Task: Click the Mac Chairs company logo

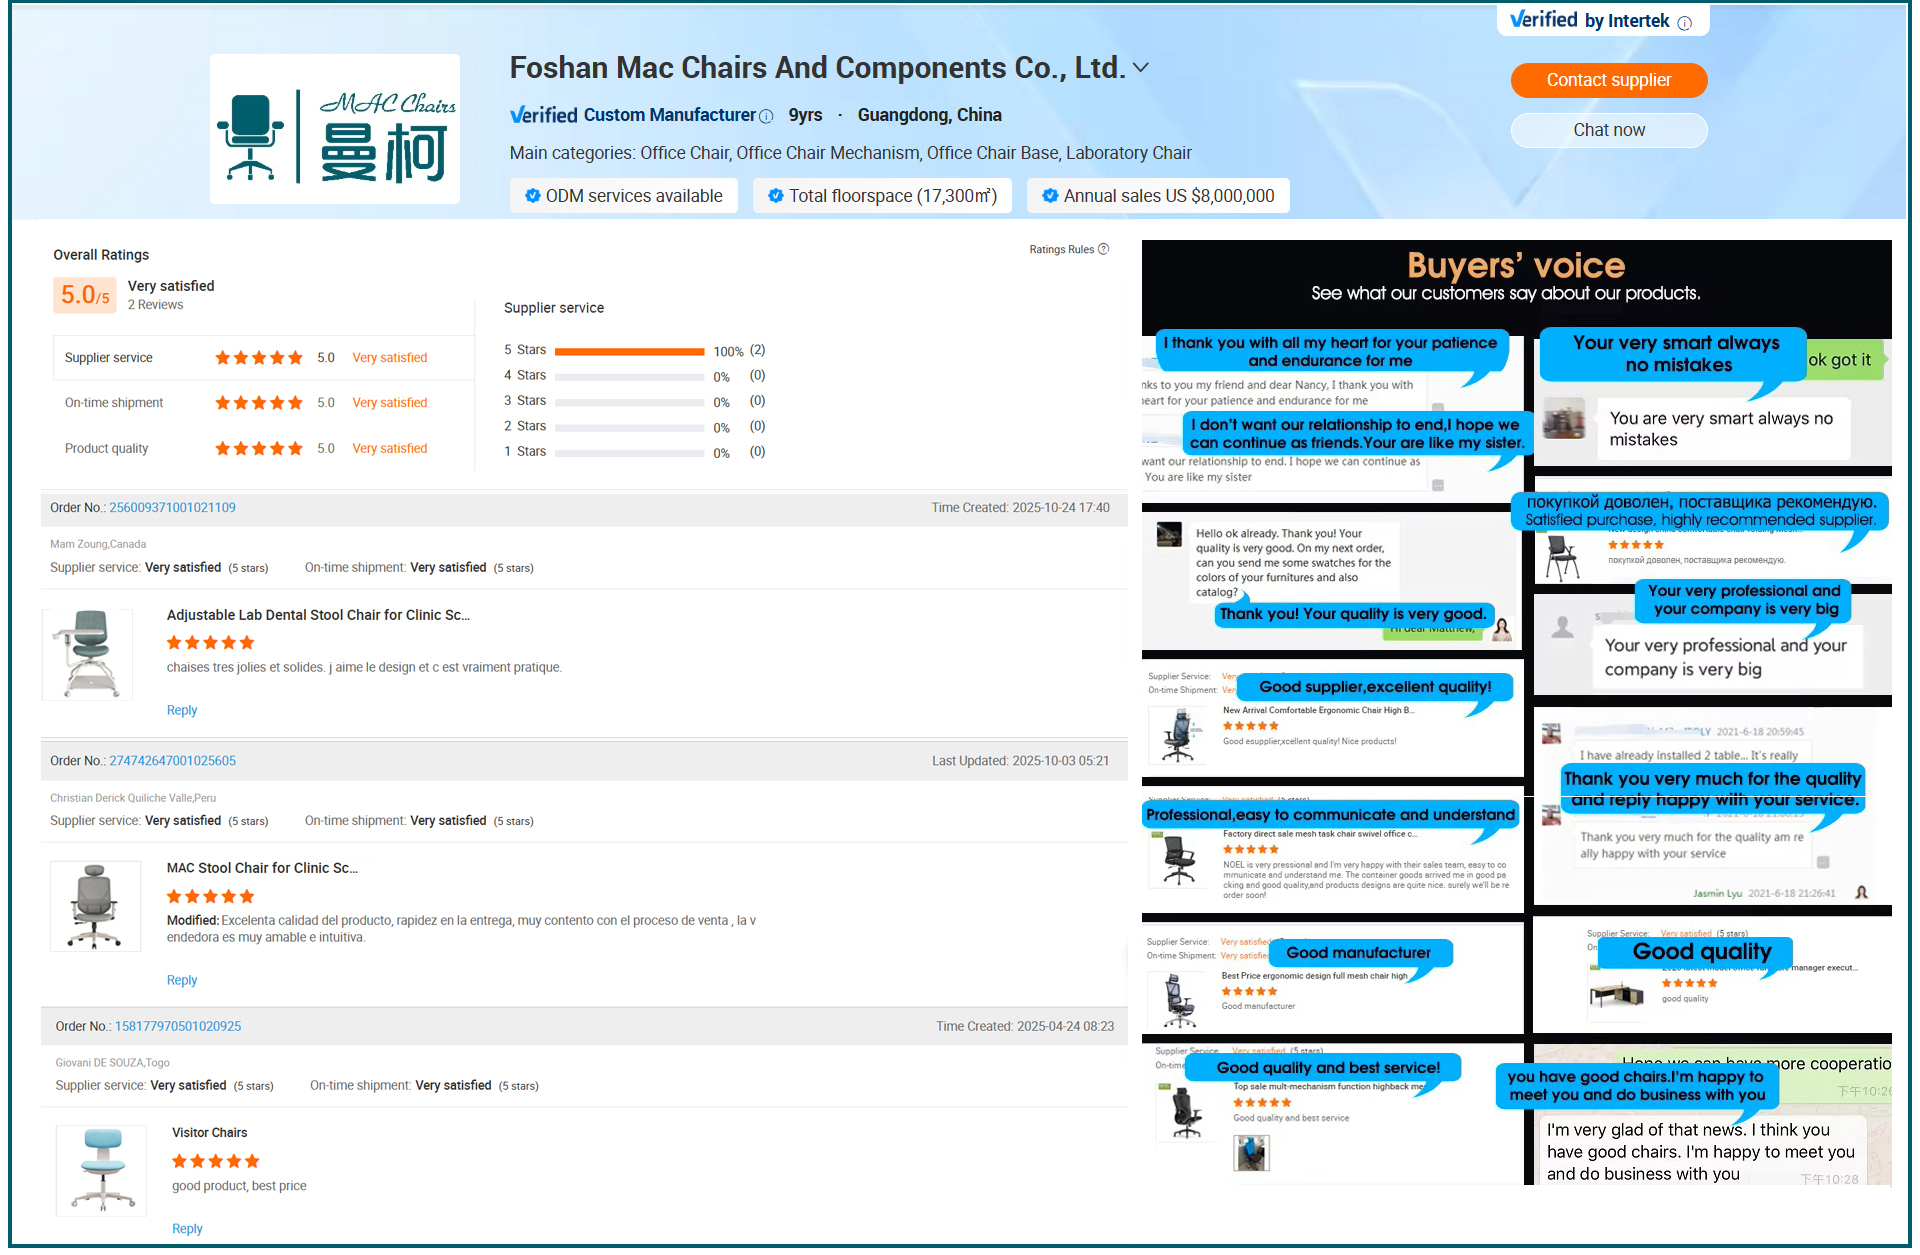Action: pyautogui.click(x=335, y=129)
